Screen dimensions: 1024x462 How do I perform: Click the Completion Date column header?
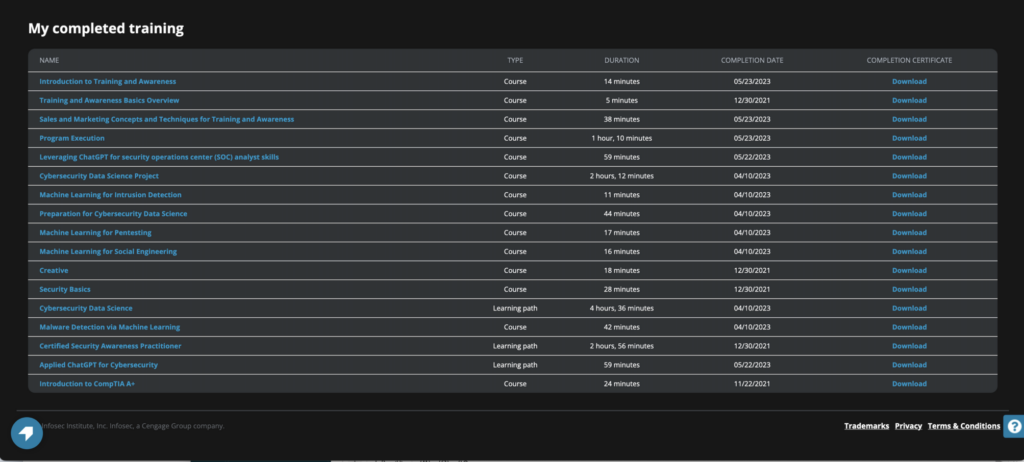point(752,60)
